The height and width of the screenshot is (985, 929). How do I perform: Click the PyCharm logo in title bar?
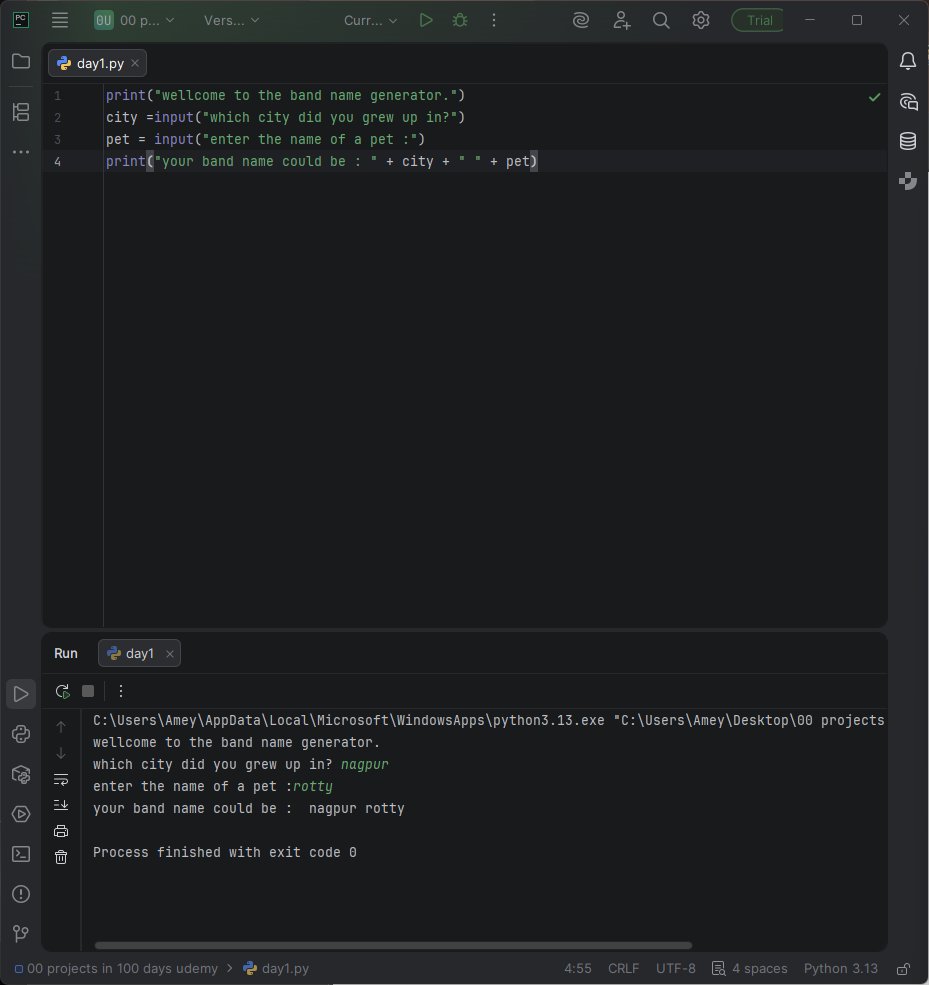coord(21,20)
